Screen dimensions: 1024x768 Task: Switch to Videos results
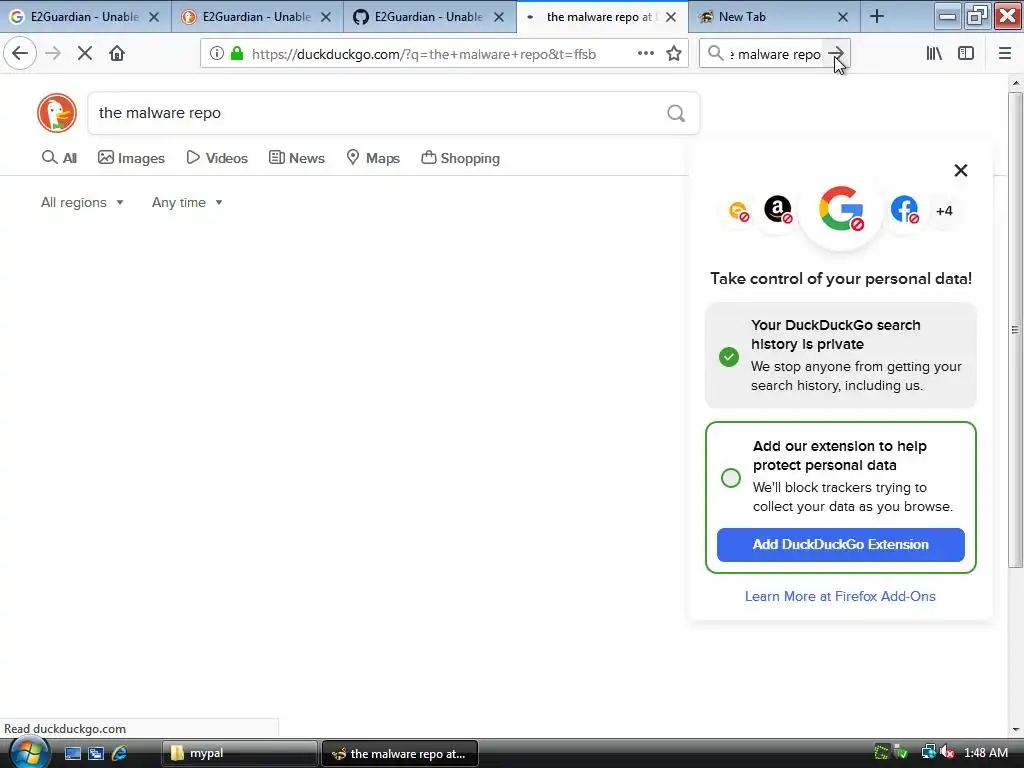(217, 158)
